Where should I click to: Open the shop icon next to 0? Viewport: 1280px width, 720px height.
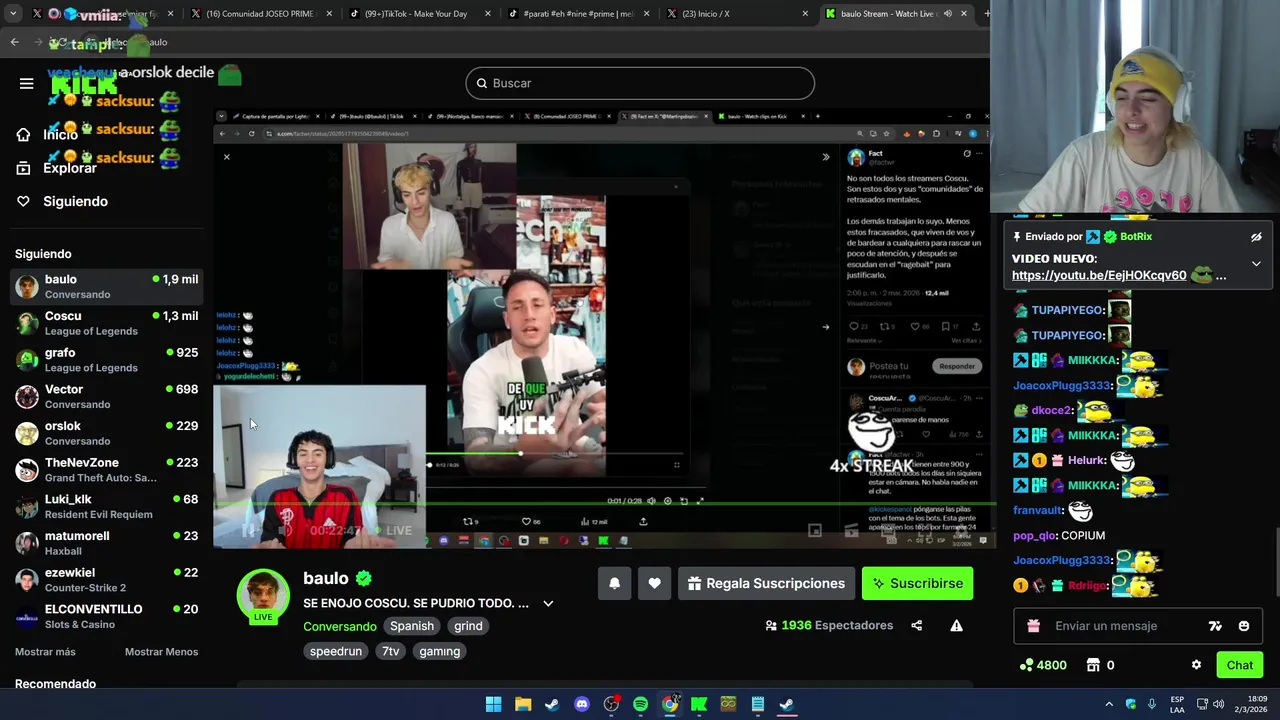[x=1093, y=665]
